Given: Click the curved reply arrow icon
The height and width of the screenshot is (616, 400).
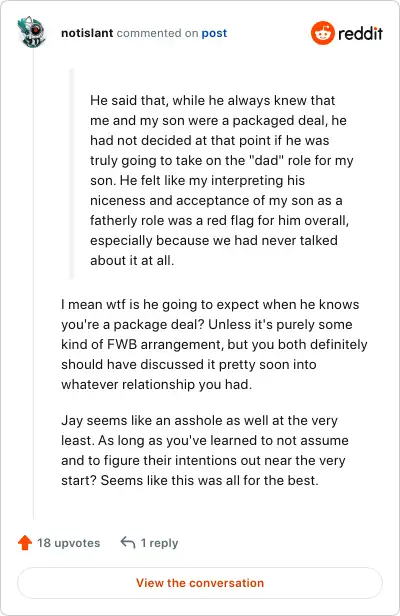Looking at the screenshot, I should 128,542.
